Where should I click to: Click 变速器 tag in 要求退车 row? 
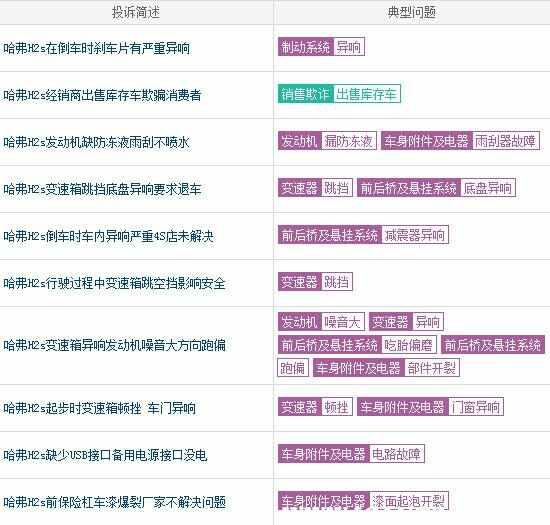coord(300,188)
